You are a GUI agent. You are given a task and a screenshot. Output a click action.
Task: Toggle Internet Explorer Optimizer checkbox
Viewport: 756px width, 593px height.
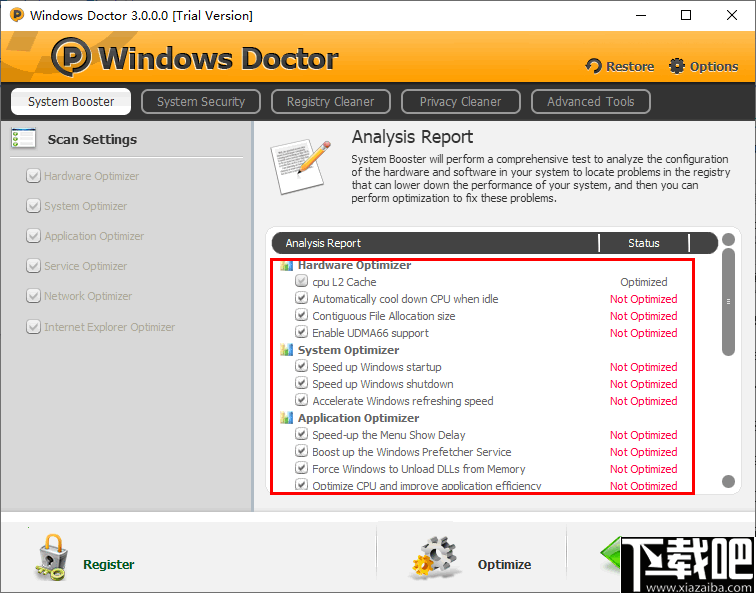click(33, 327)
